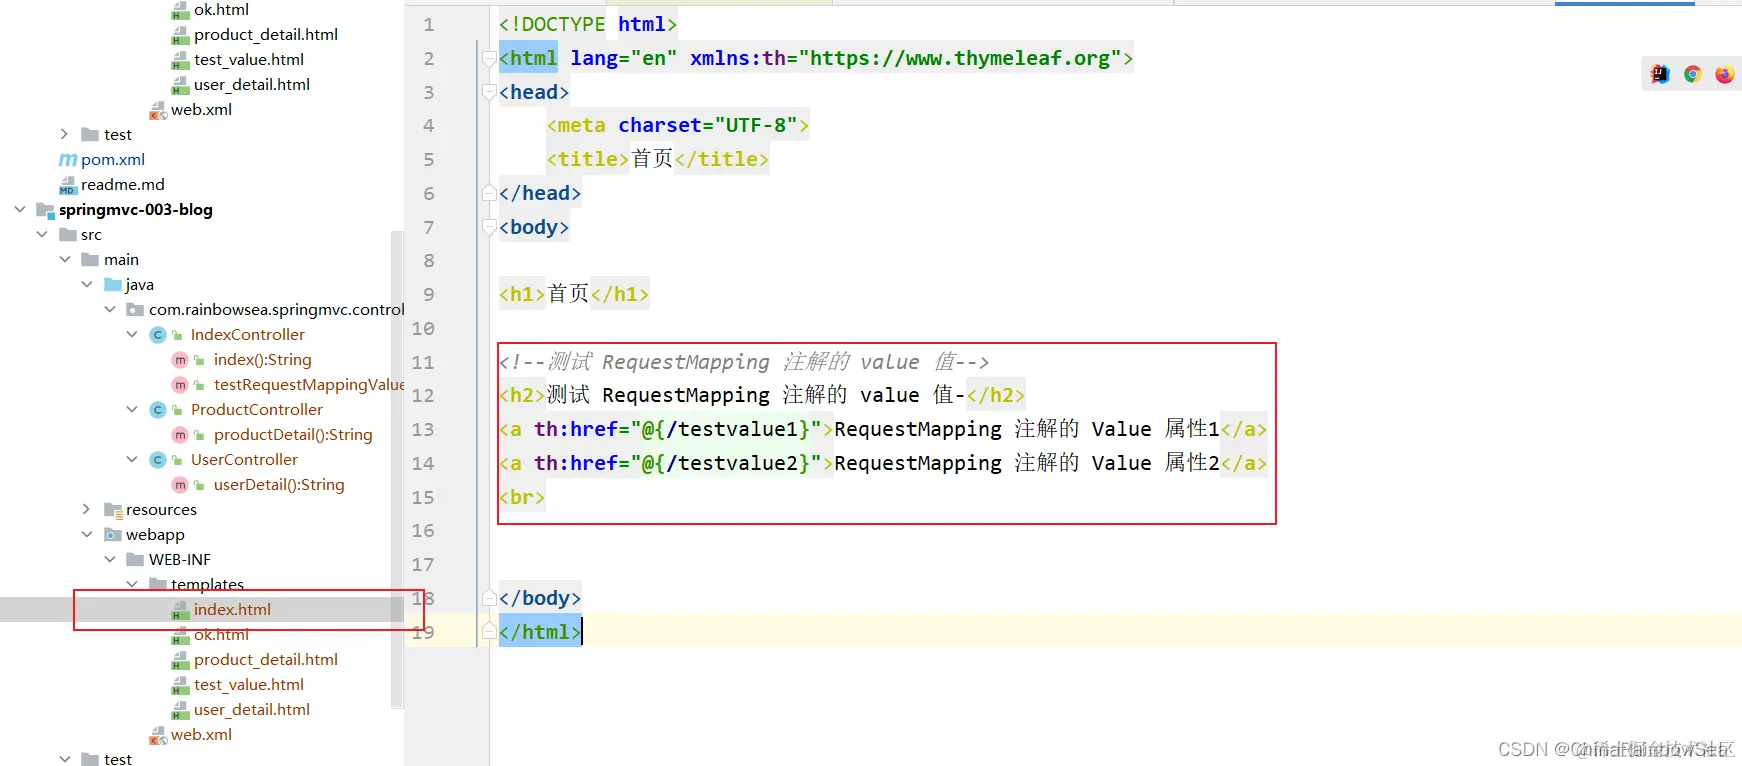Click project tree vertical scrollbar
The height and width of the screenshot is (766, 1742).
(397, 468)
